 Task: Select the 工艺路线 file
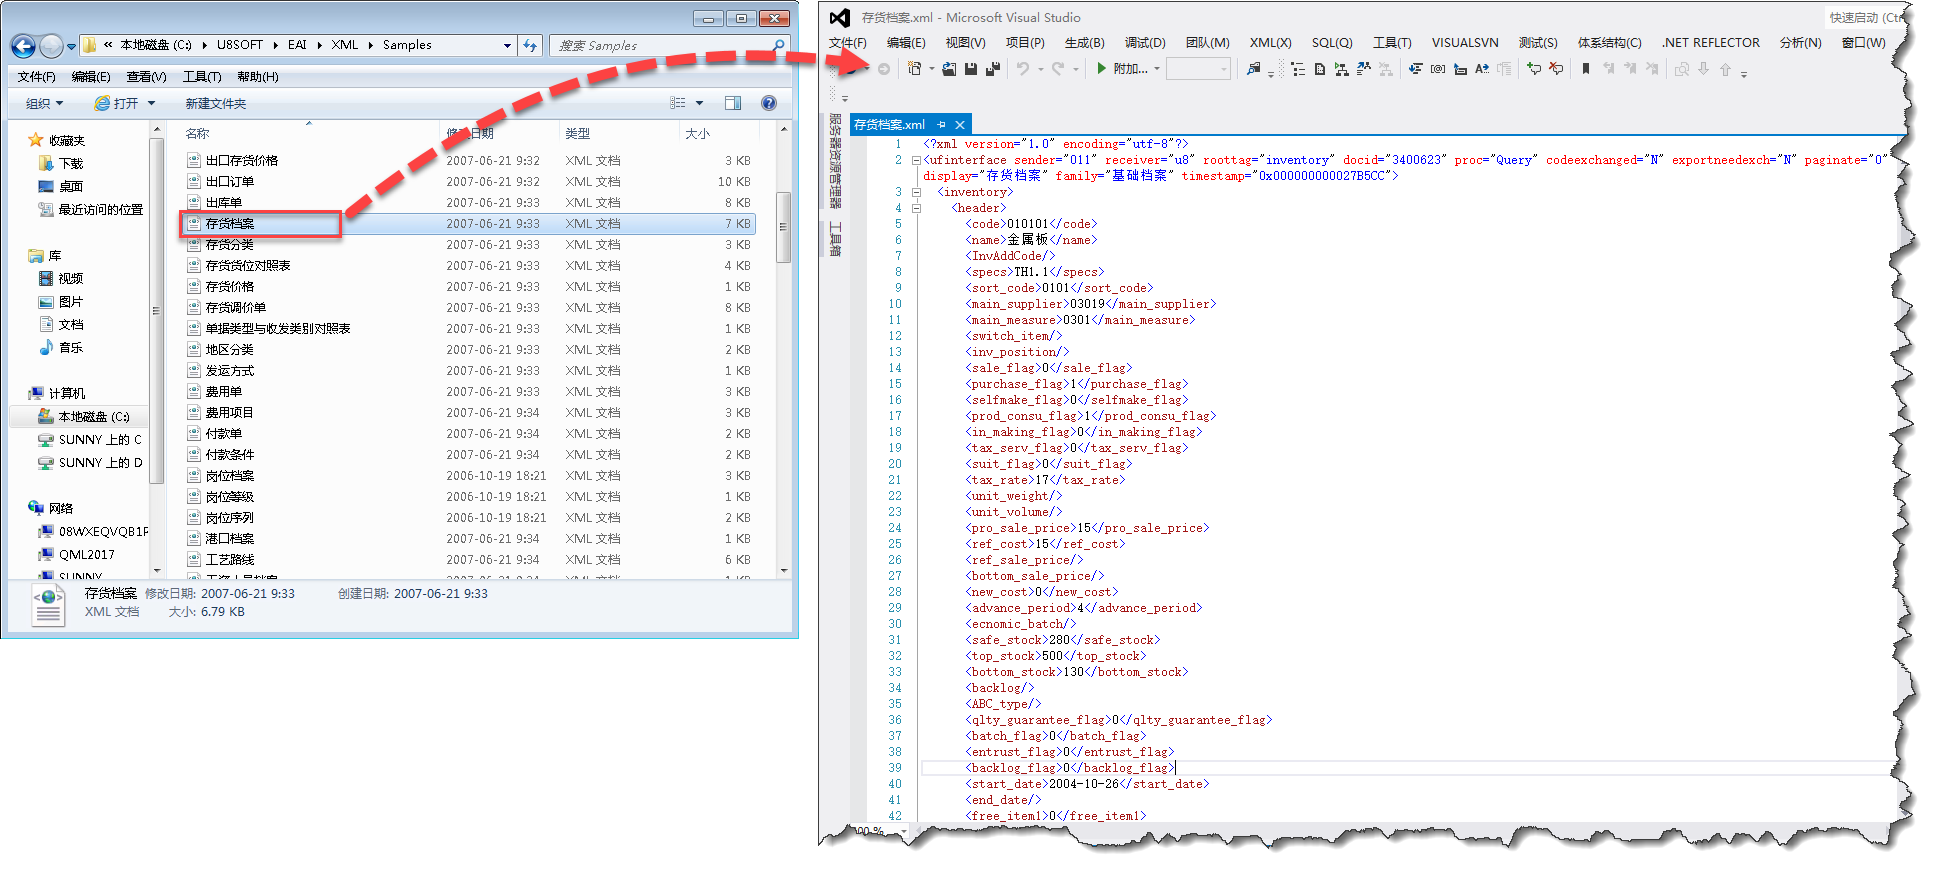click(221, 559)
